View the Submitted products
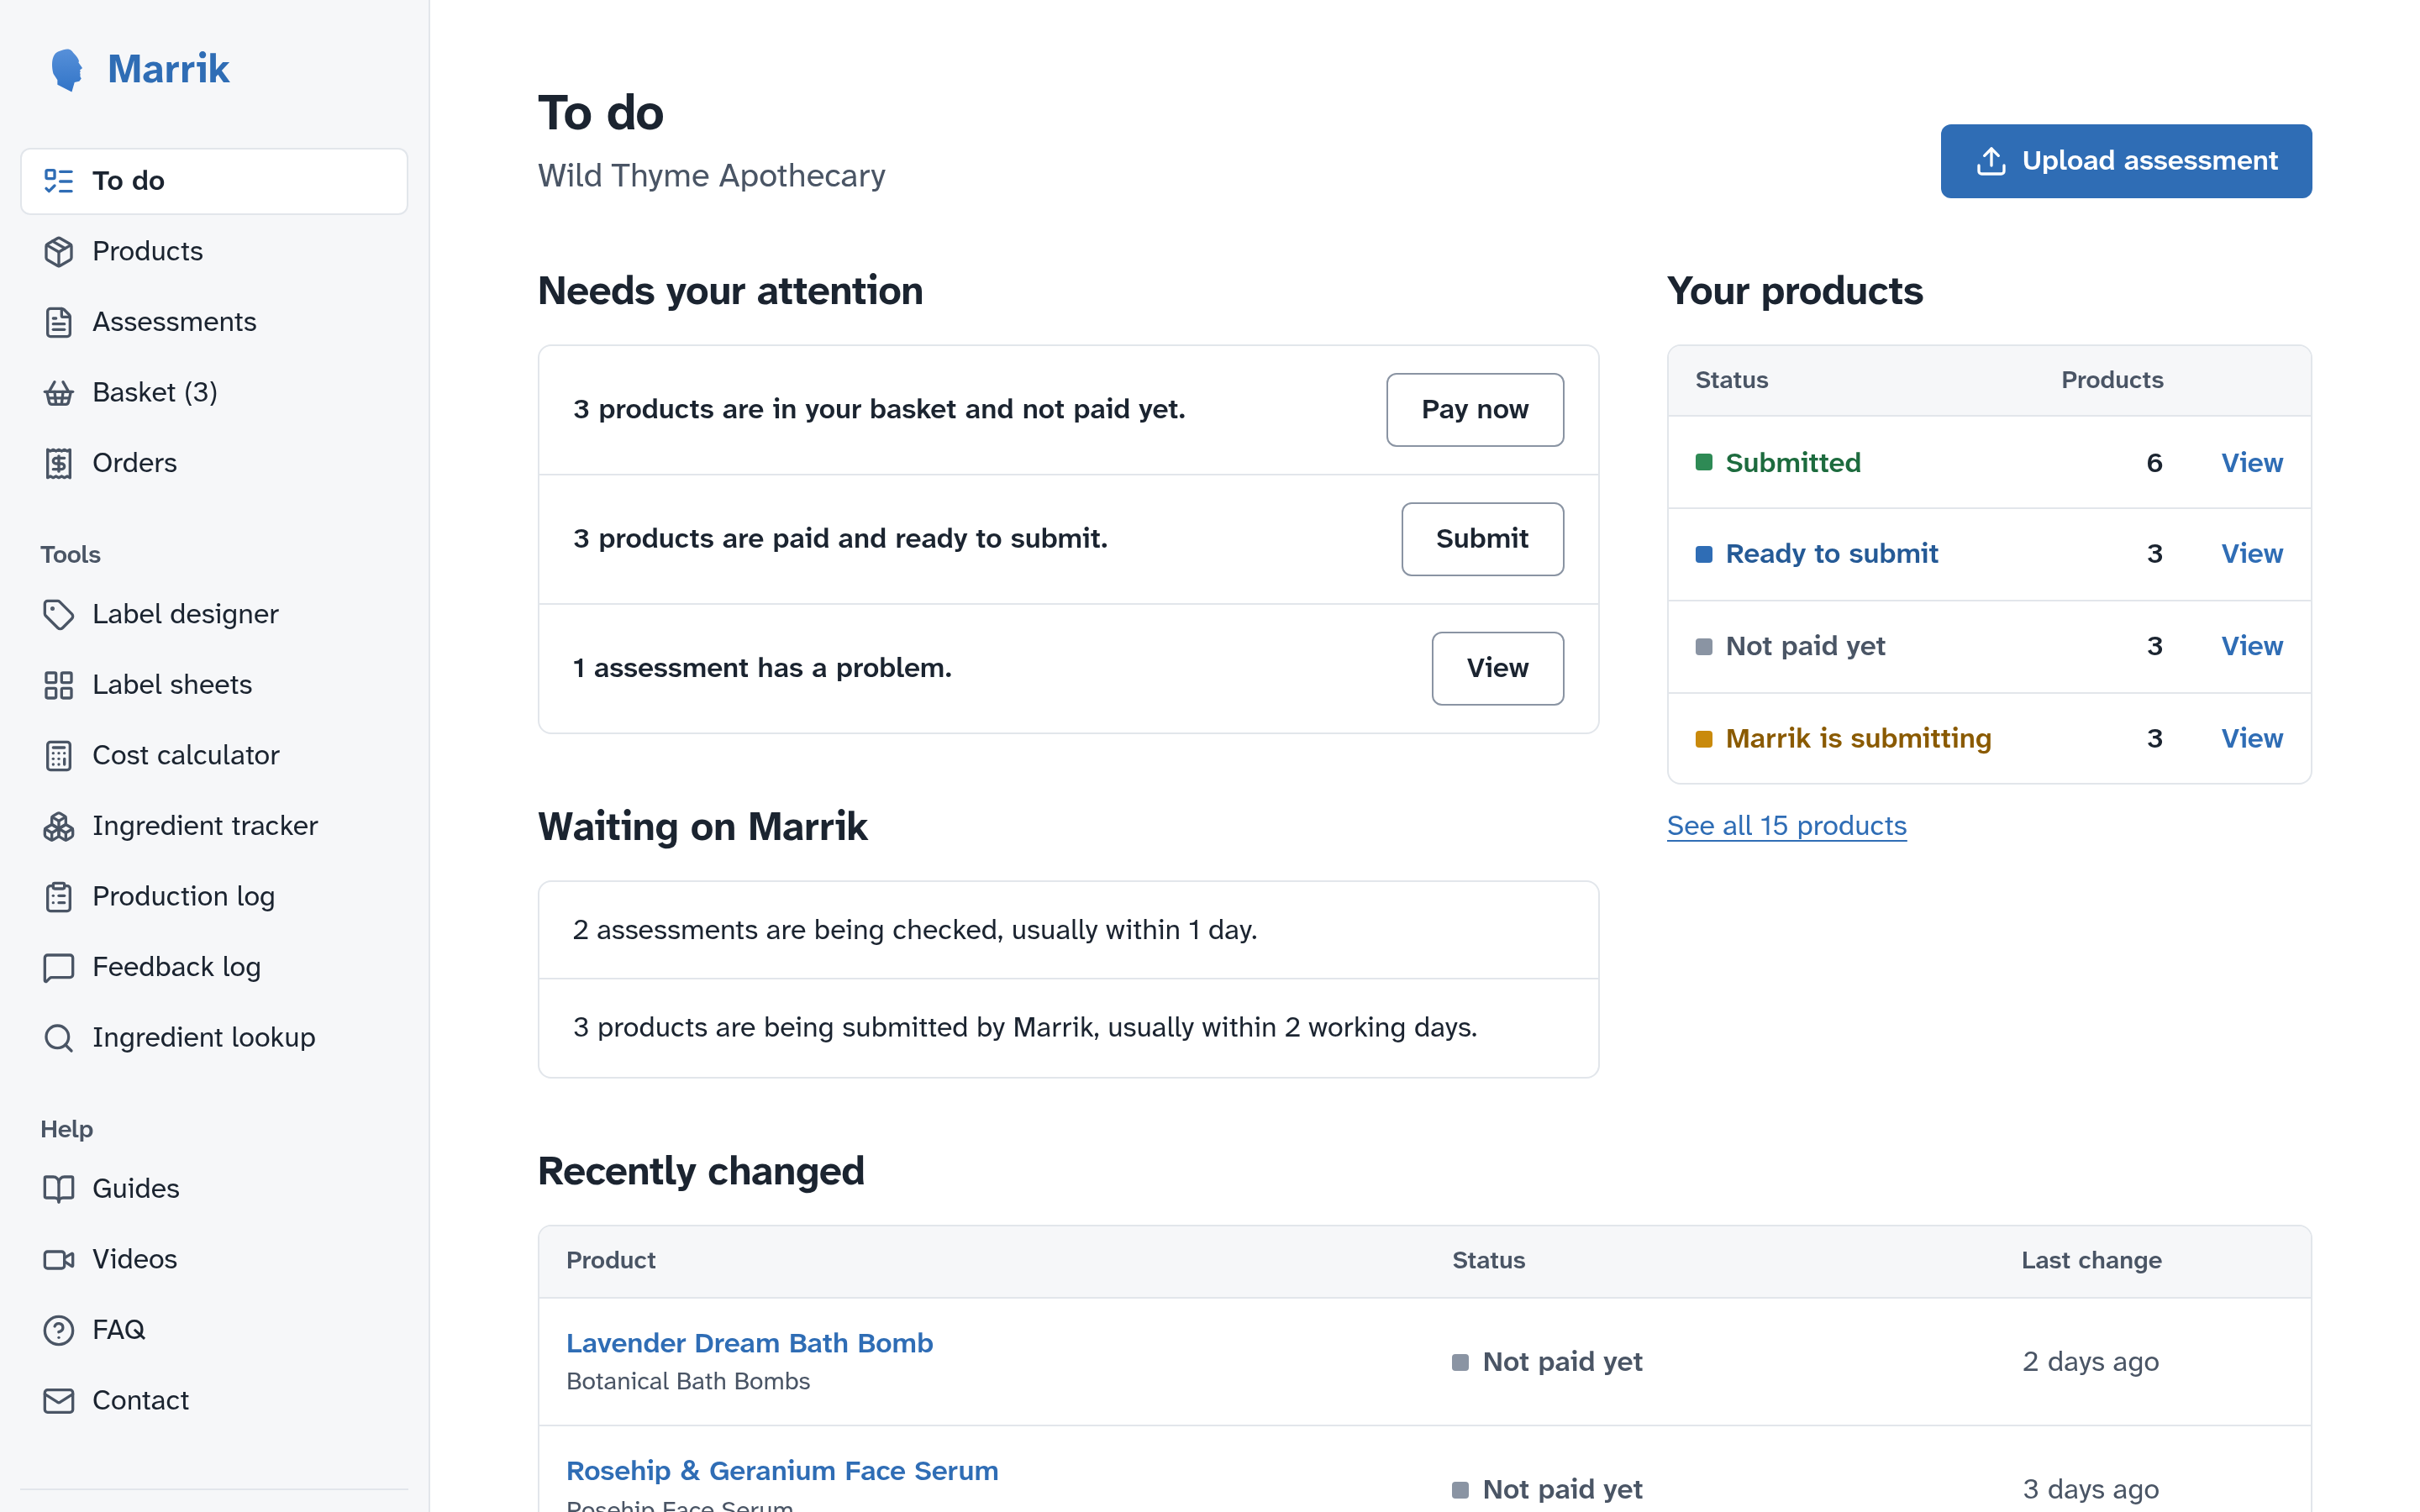Image resolution: width=2420 pixels, height=1512 pixels. (2252, 463)
